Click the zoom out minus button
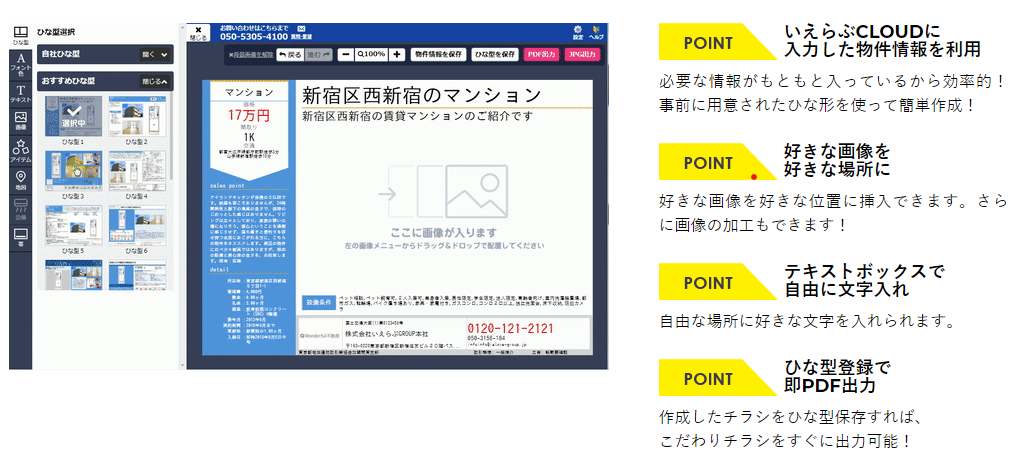The image size is (1021, 463). pos(345,54)
